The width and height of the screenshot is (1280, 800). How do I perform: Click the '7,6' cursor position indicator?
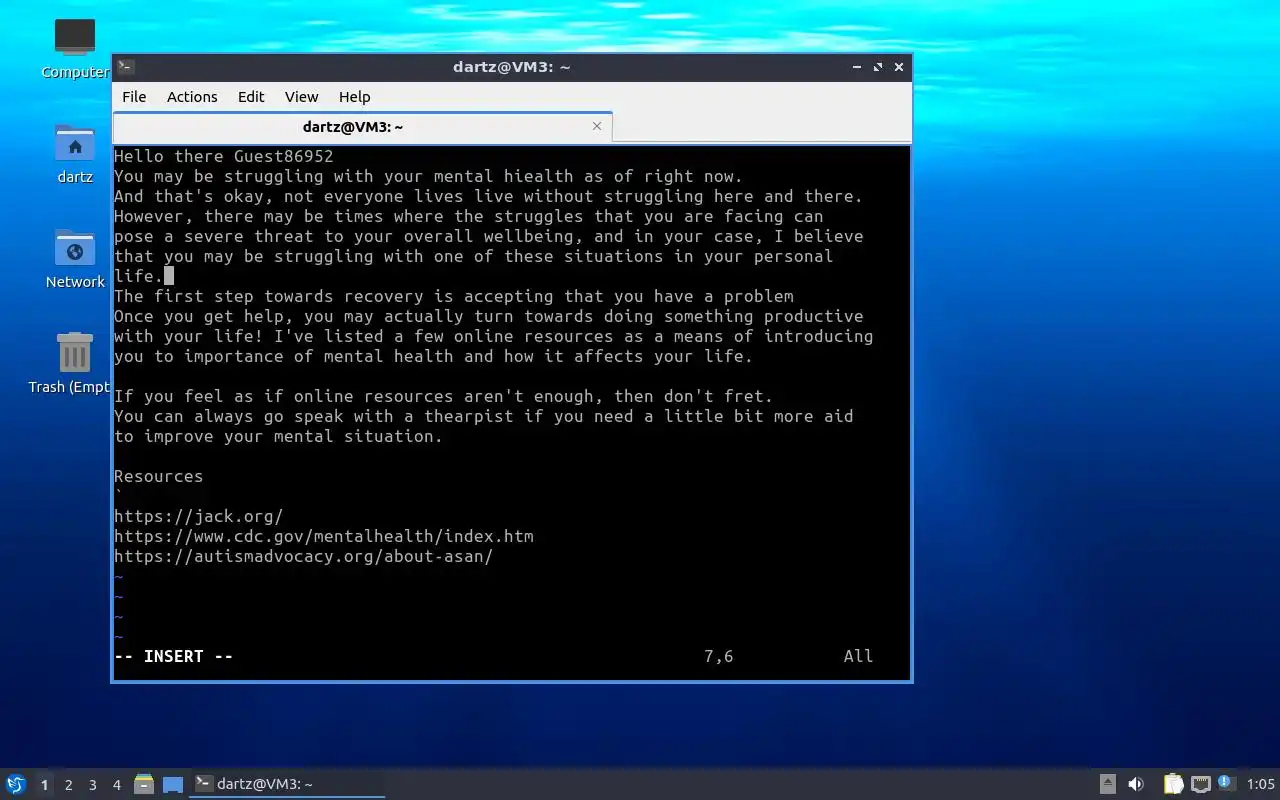tap(718, 656)
